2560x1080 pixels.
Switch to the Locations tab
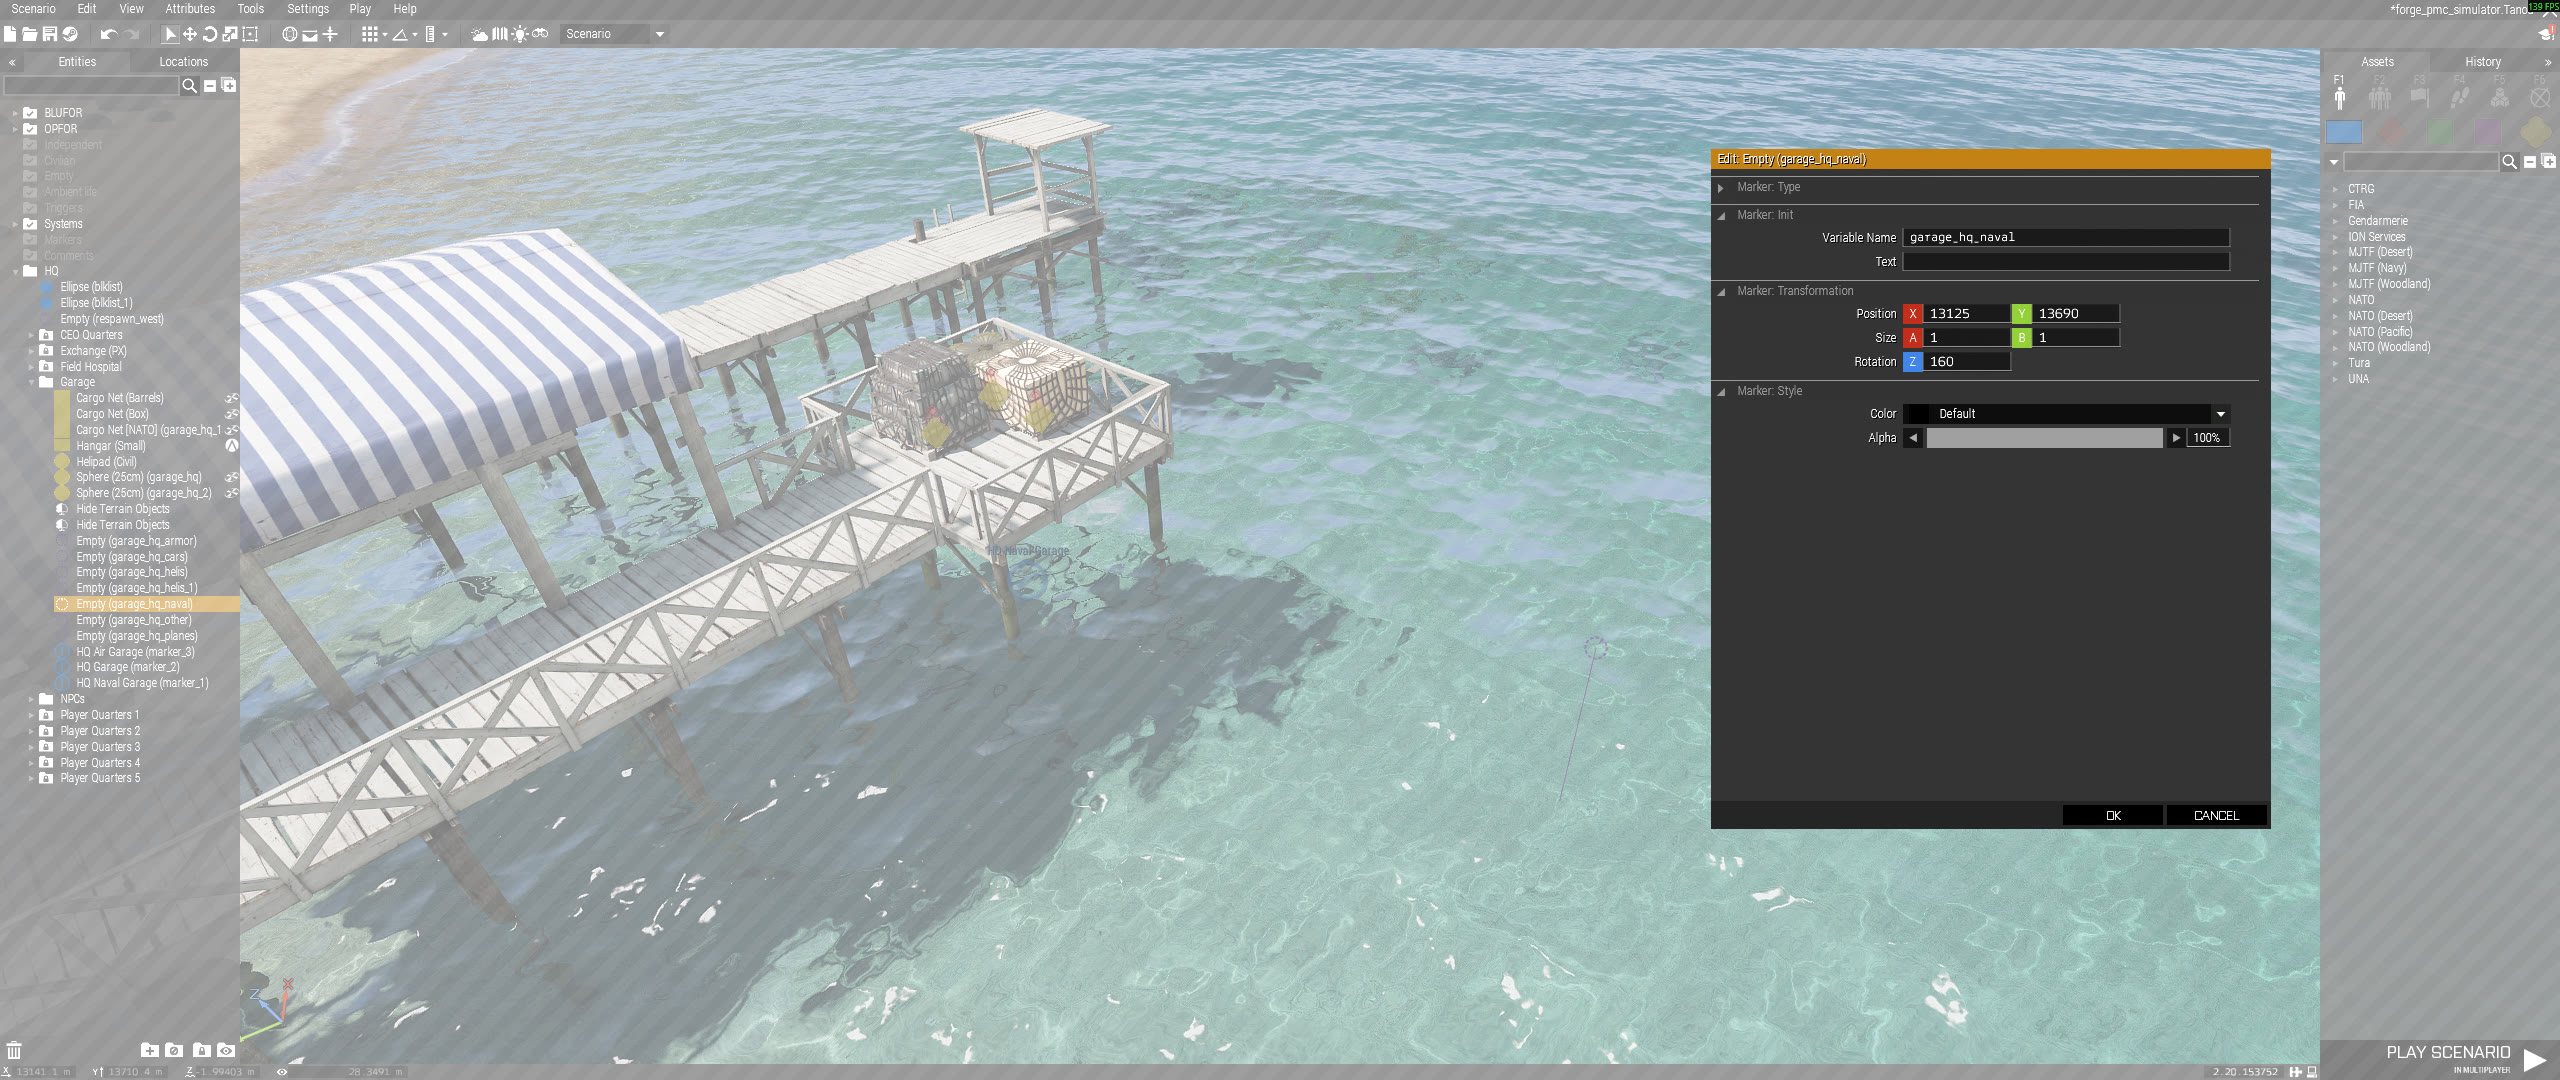pos(184,62)
